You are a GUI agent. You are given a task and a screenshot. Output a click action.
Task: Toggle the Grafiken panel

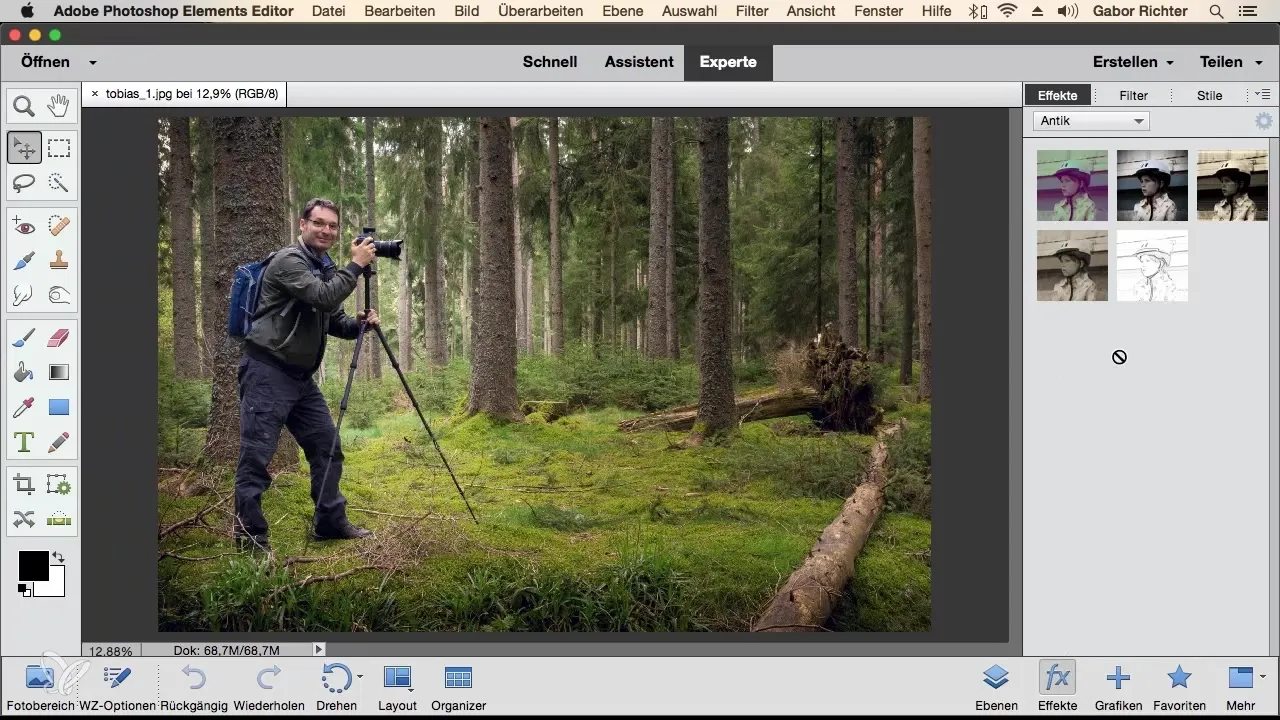1118,687
